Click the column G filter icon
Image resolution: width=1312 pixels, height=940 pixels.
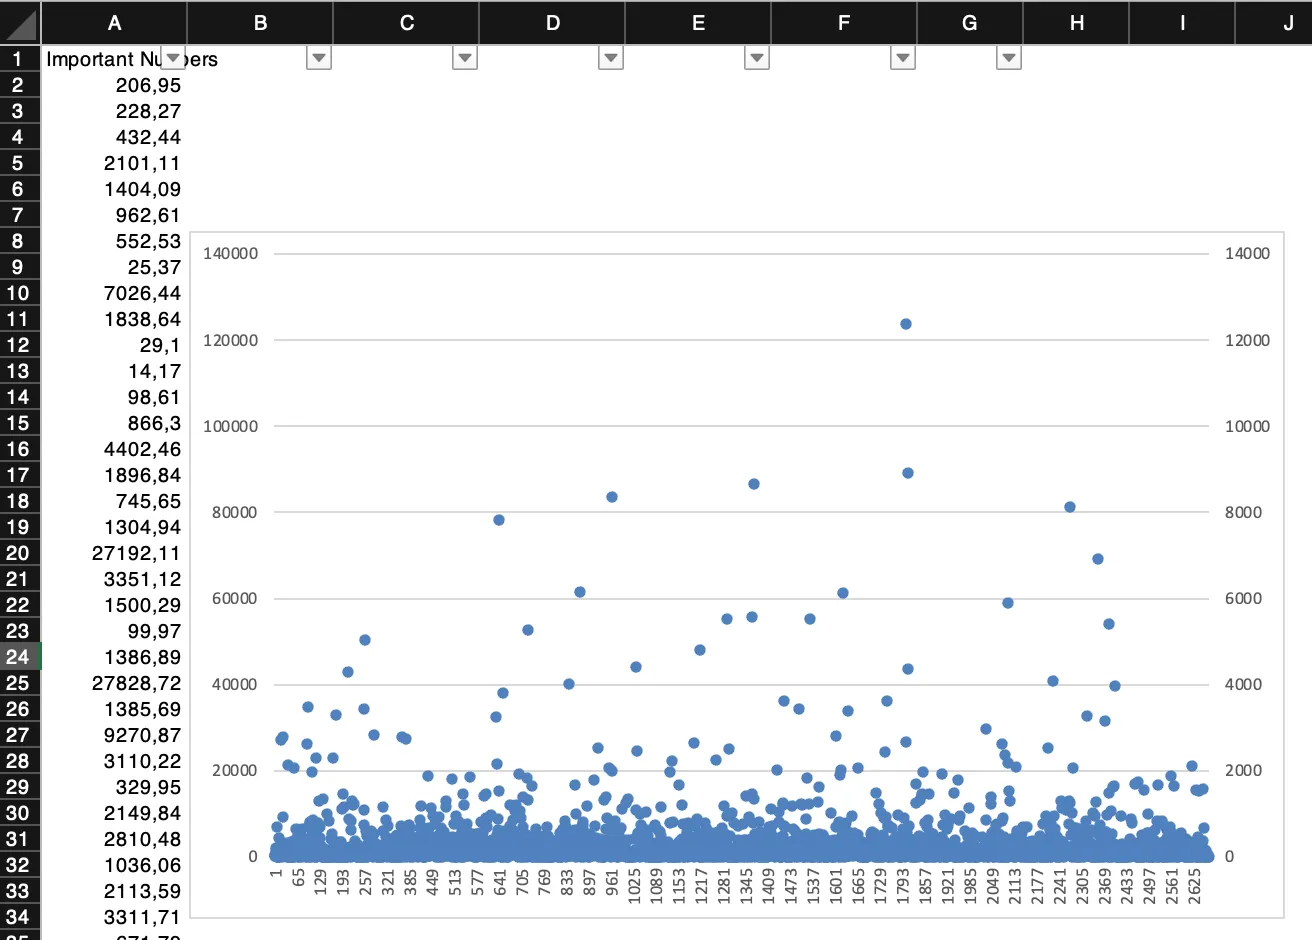pyautogui.click(x=1008, y=58)
